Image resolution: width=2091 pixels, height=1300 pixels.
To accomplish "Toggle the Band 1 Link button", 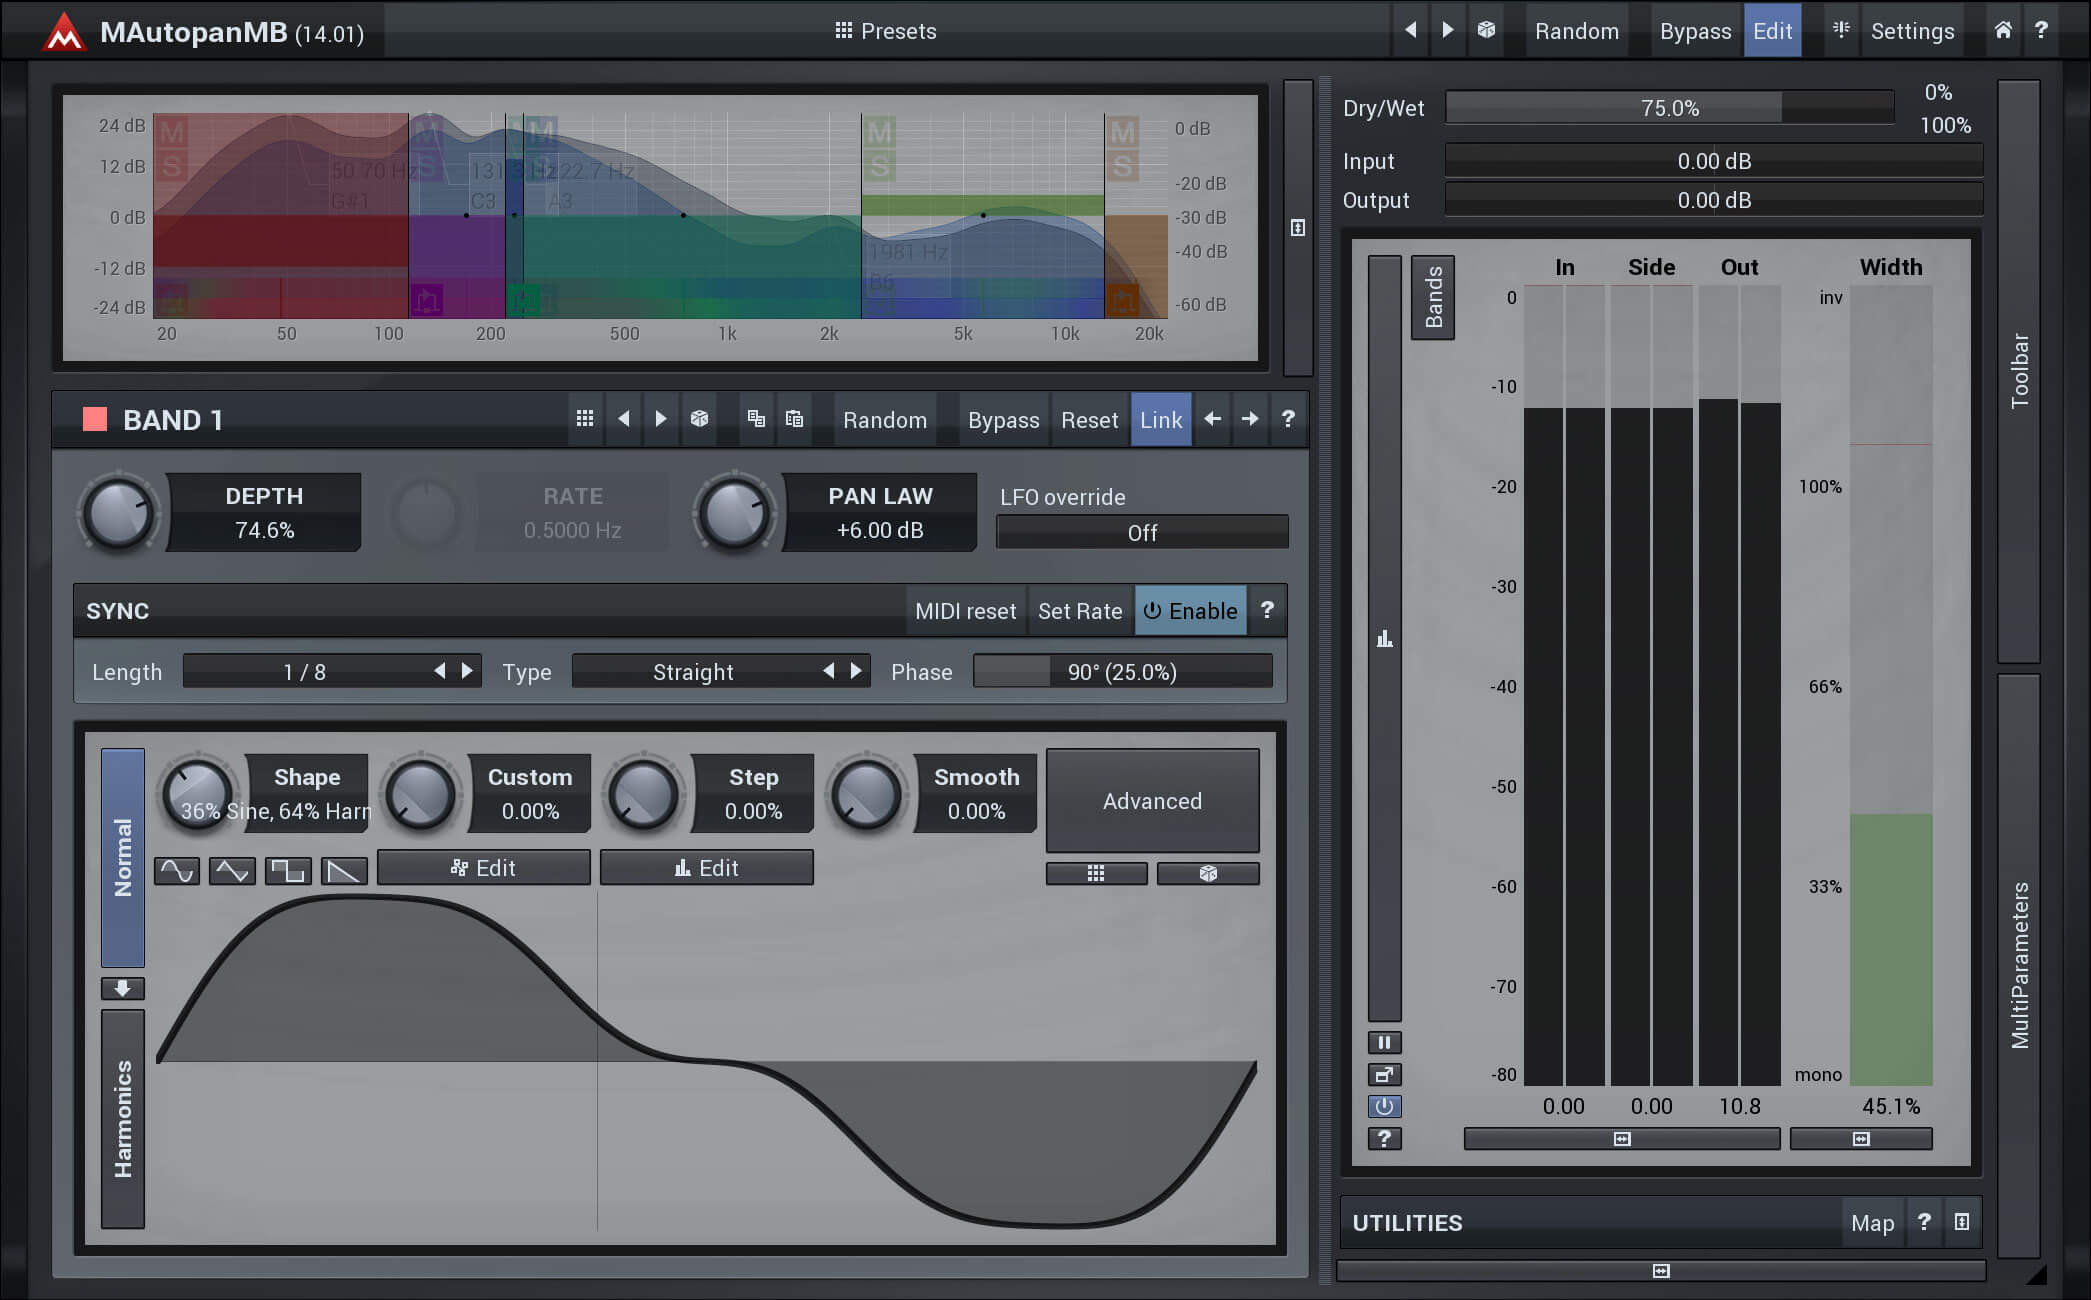I will [1161, 419].
